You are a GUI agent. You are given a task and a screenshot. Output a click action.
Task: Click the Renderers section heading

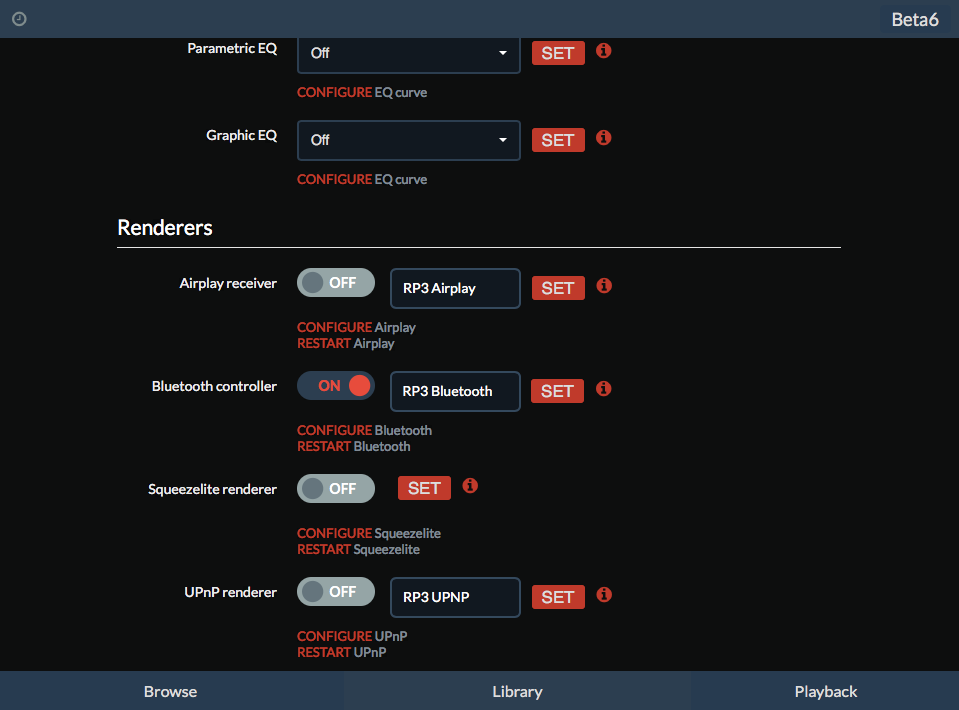click(165, 227)
